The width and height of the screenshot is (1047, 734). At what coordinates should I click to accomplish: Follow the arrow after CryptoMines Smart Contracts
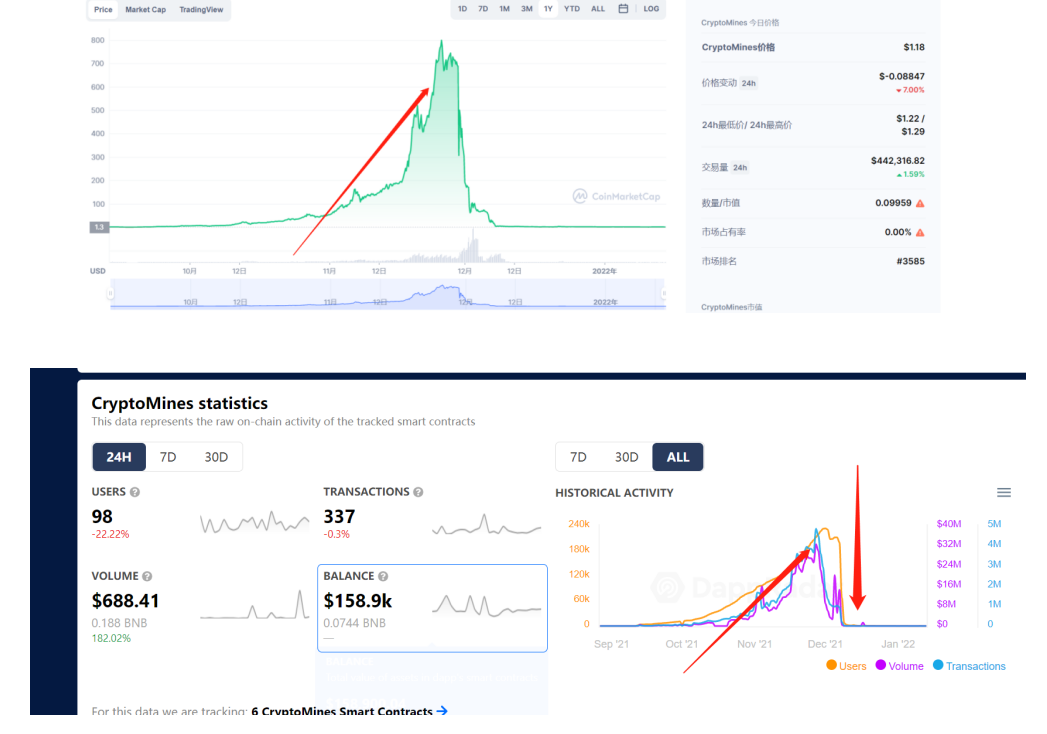point(442,711)
